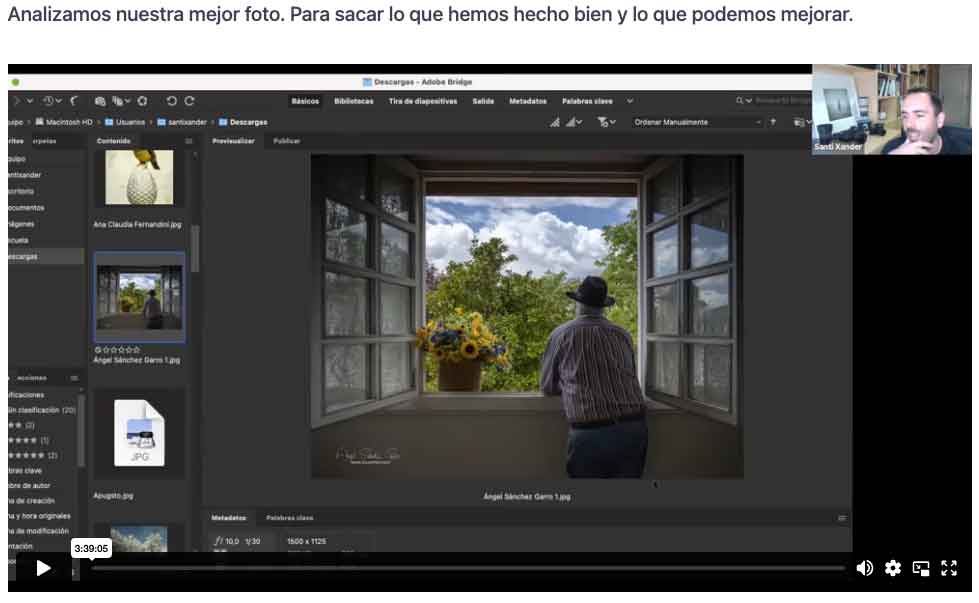Open the filter by rating star dropdown

[606, 122]
